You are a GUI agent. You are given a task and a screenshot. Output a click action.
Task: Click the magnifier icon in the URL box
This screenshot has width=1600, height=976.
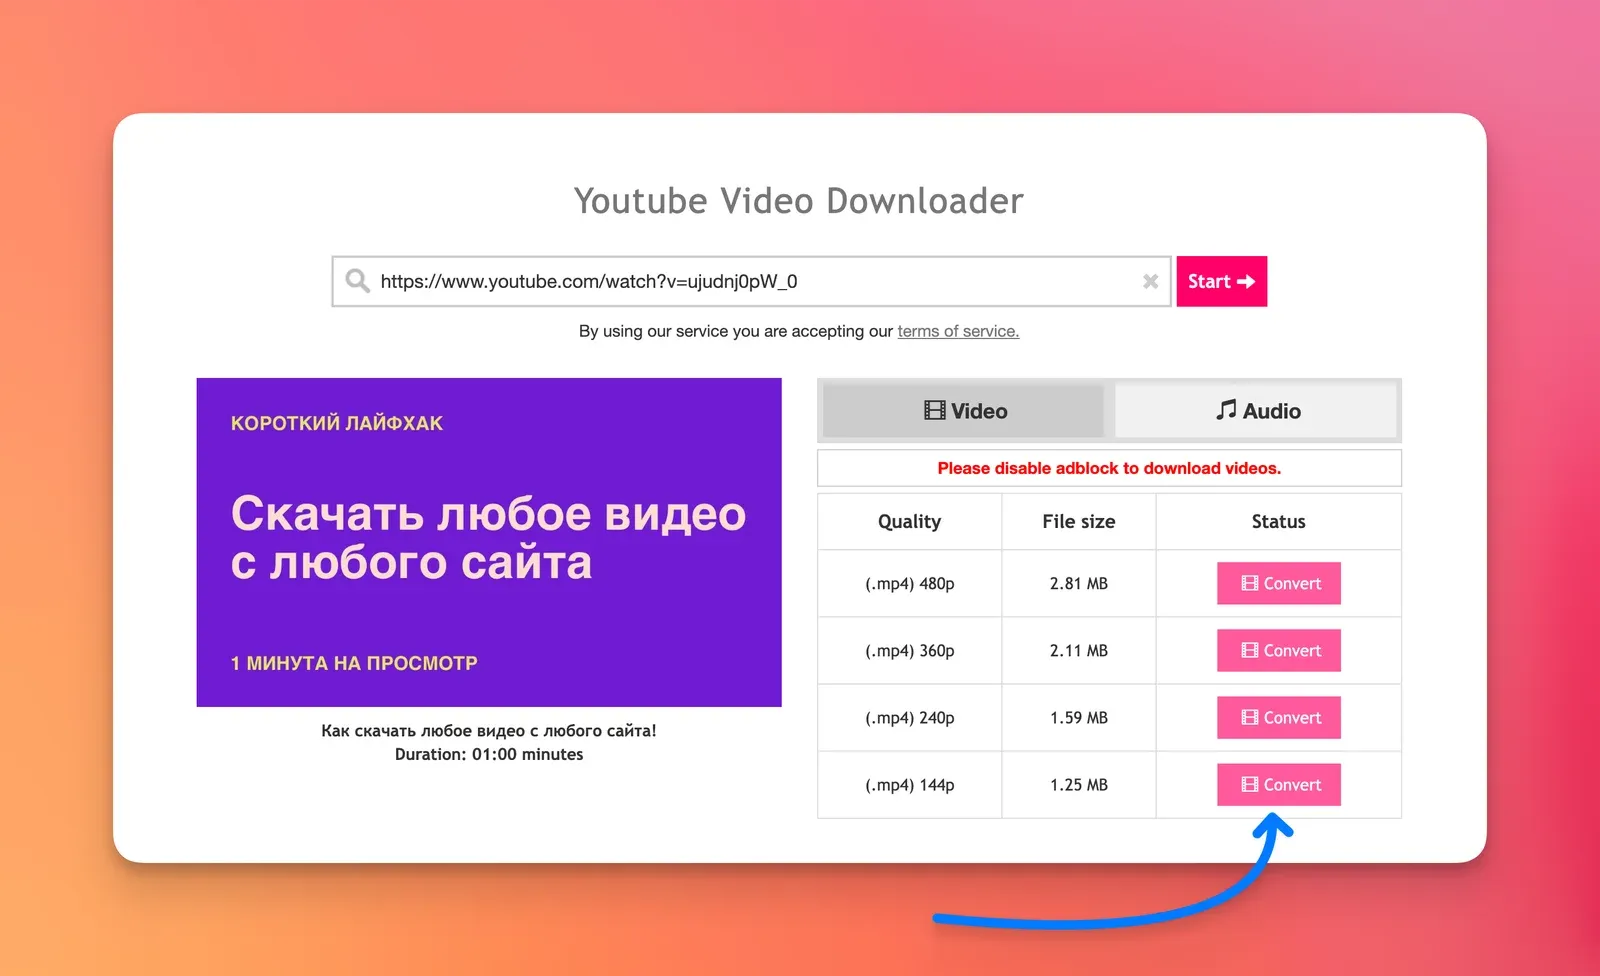click(x=357, y=281)
